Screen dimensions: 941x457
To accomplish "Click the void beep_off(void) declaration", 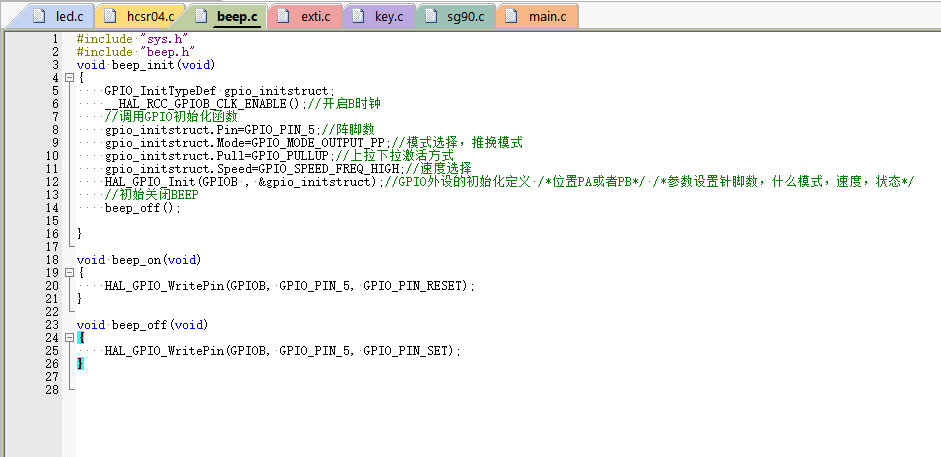I will 142,325.
